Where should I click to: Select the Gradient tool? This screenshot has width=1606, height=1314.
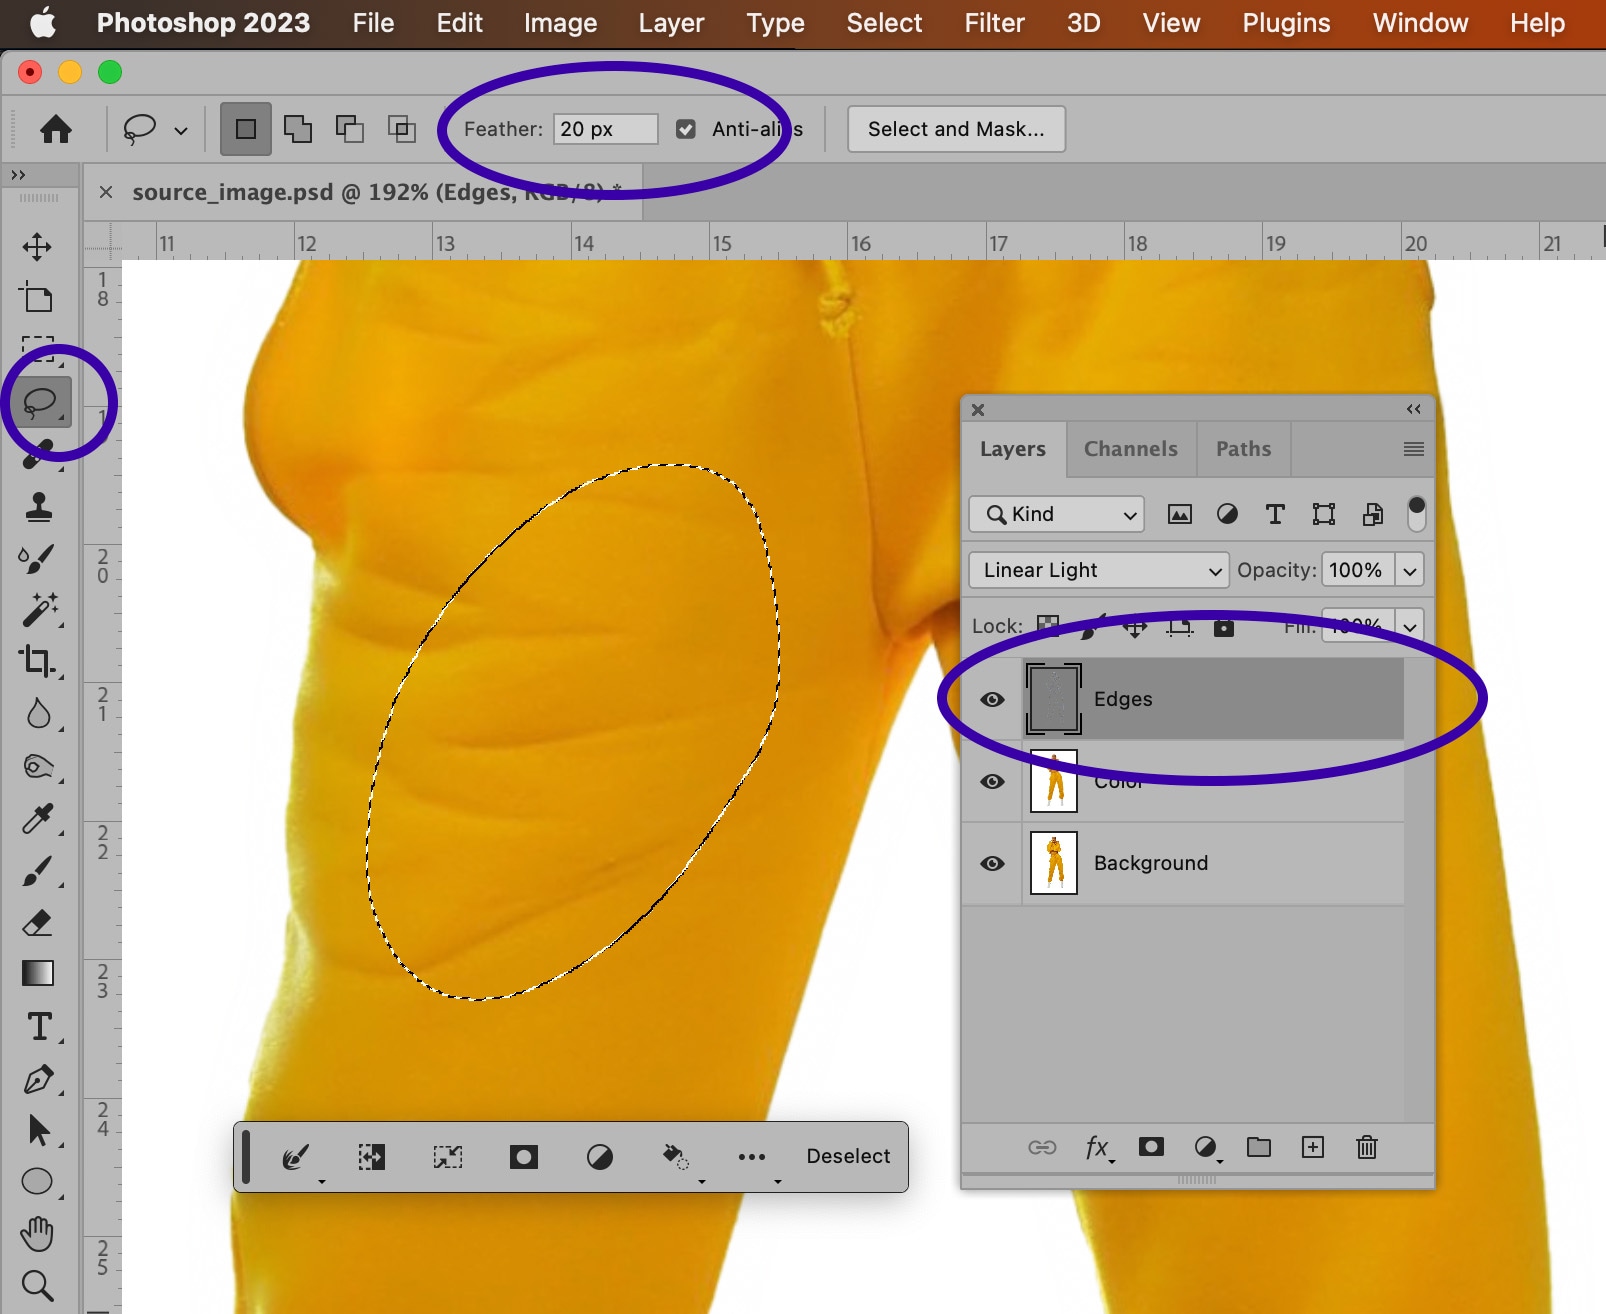pos(37,973)
